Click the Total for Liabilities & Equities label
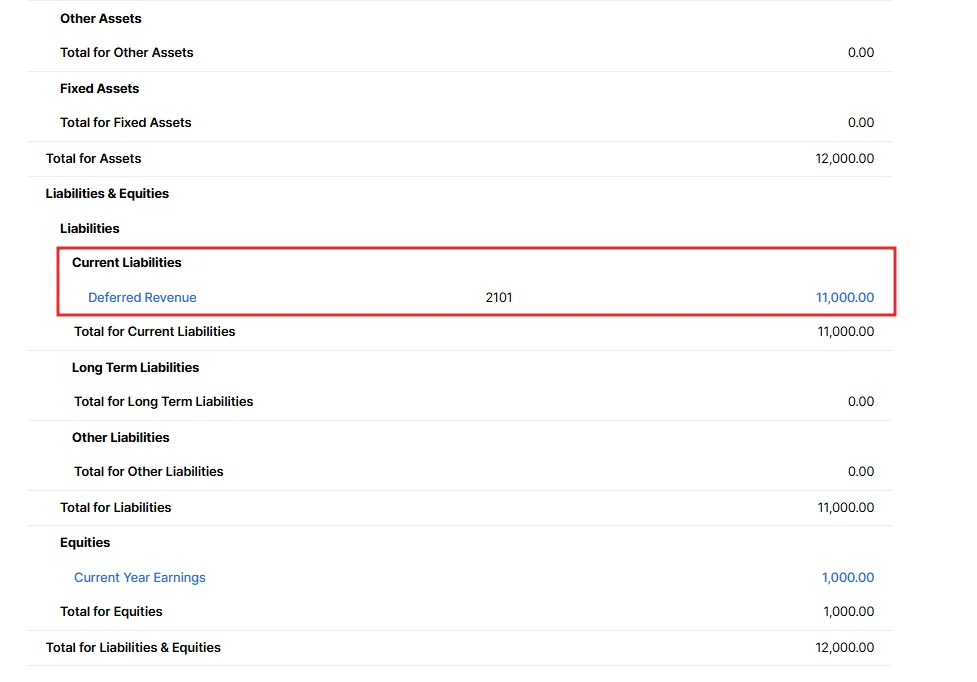 click(x=133, y=647)
